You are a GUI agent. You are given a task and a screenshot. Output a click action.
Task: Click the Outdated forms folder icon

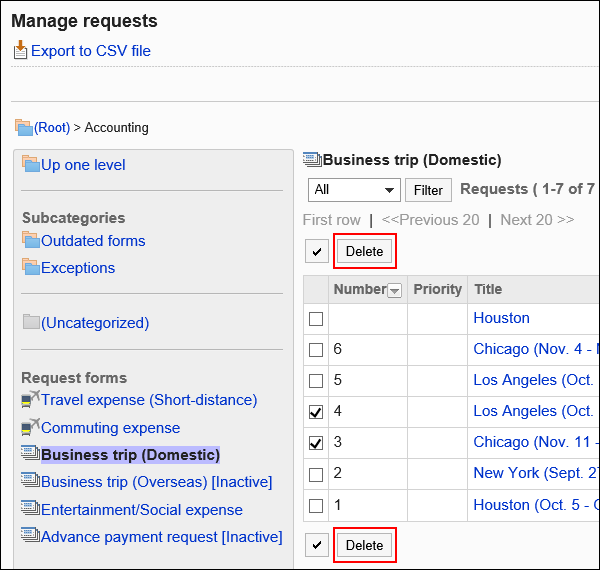click(x=31, y=240)
